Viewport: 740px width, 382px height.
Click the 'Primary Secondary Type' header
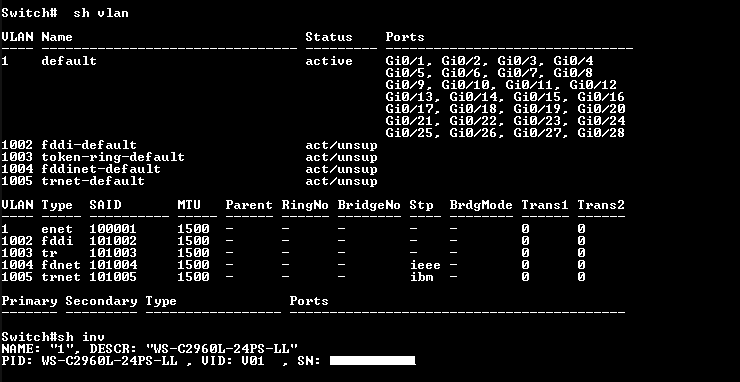point(89,301)
